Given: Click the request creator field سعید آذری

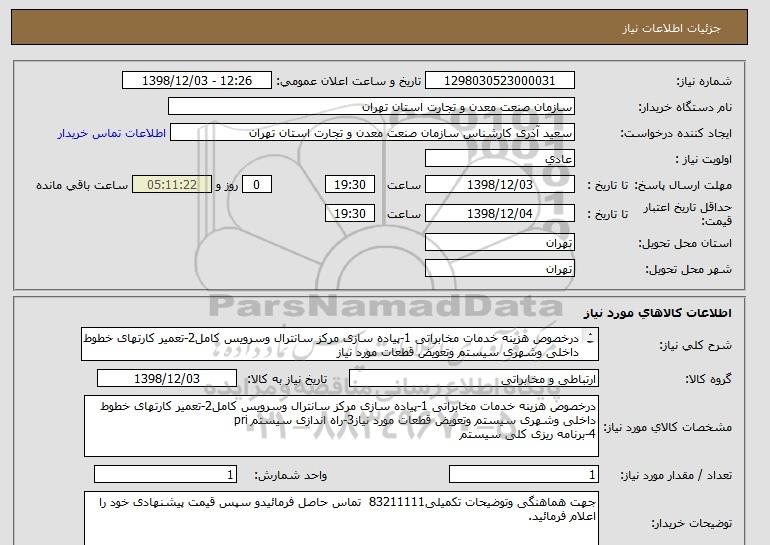Looking at the screenshot, I should coord(372,133).
